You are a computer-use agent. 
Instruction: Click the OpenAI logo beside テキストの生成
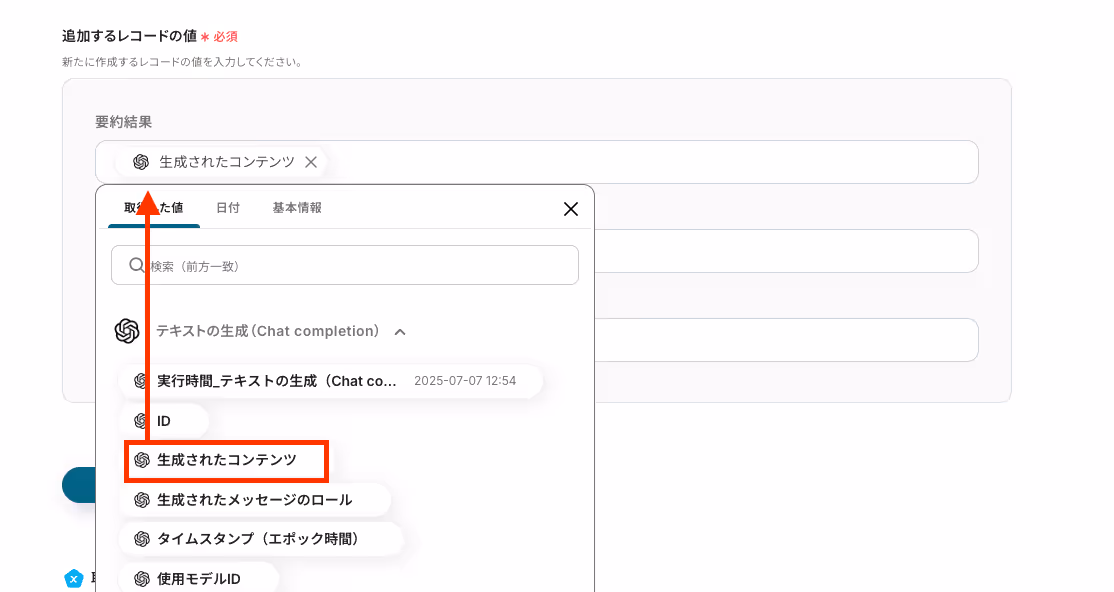pyautogui.click(x=127, y=331)
